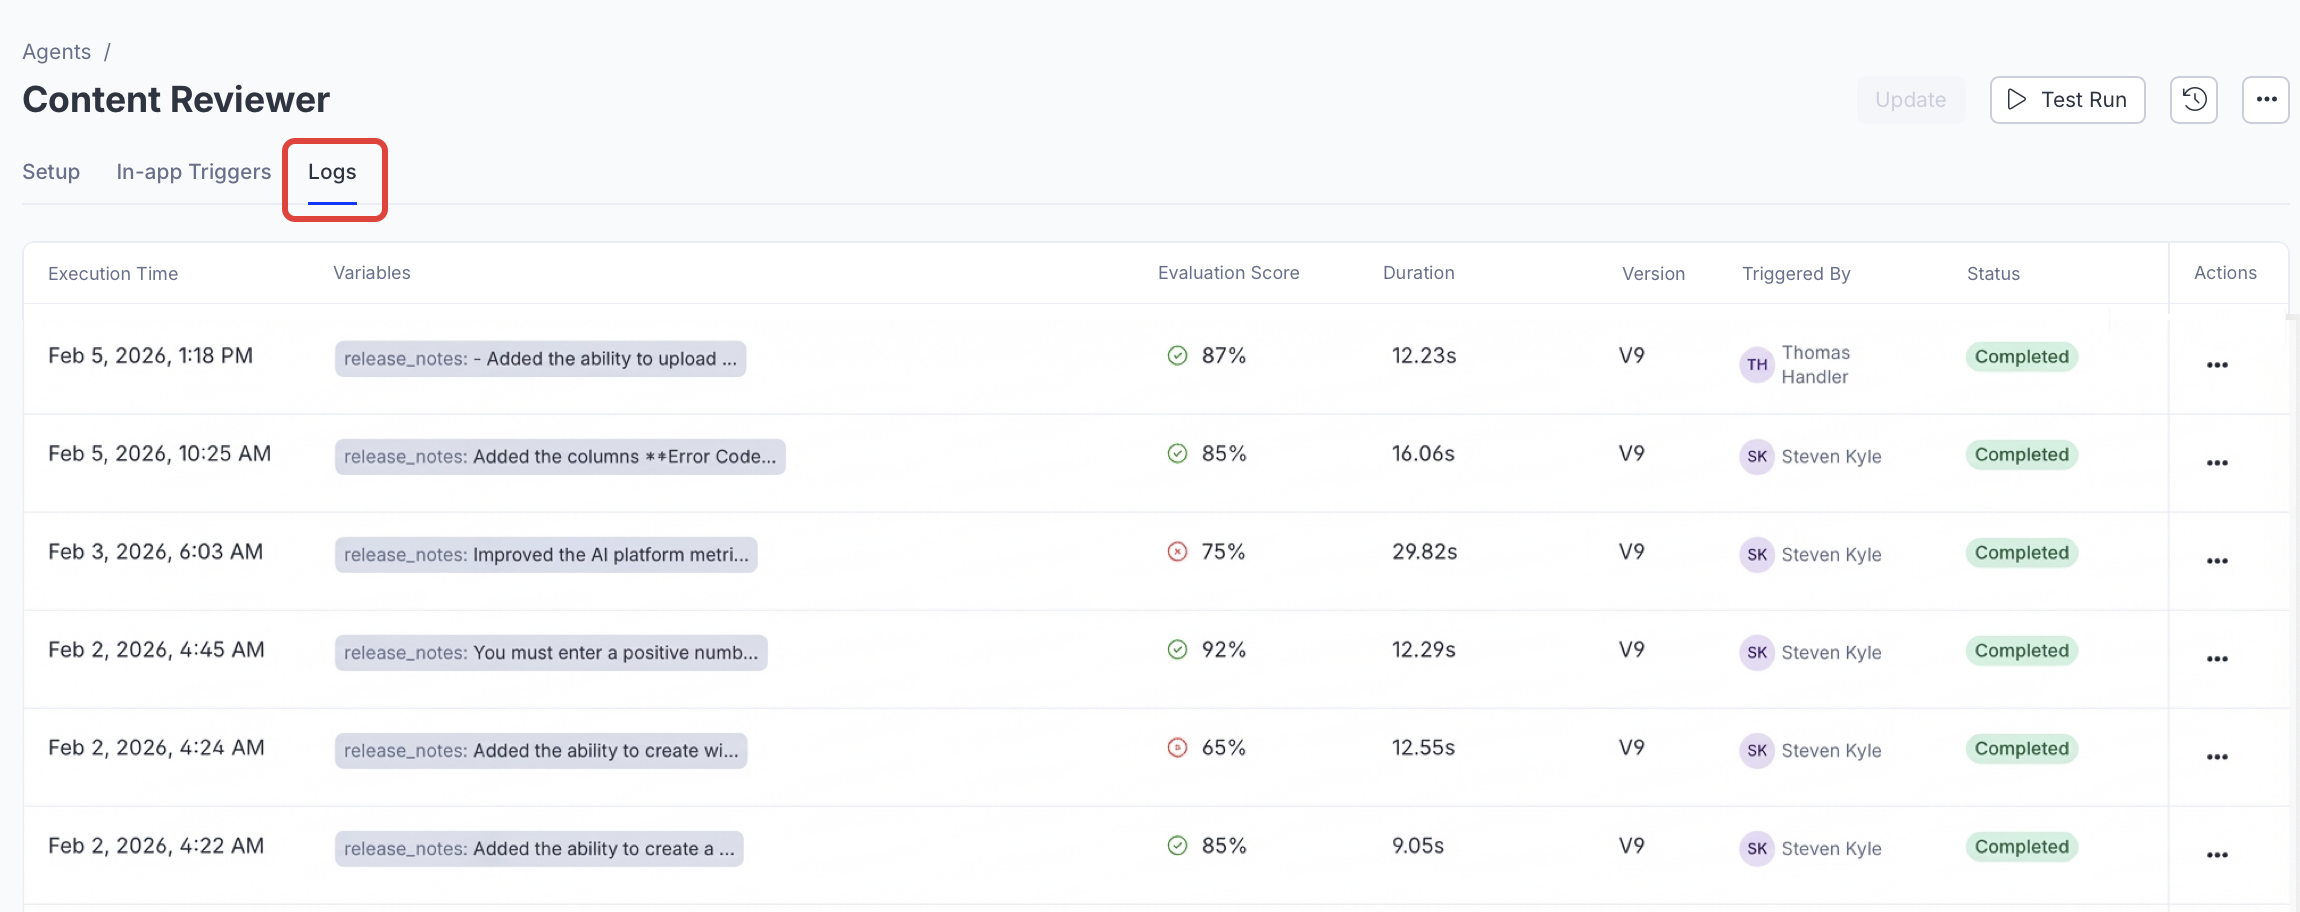Open actions menu for Feb 2, 4:22 AM run
2300x912 pixels.
[x=2216, y=855]
